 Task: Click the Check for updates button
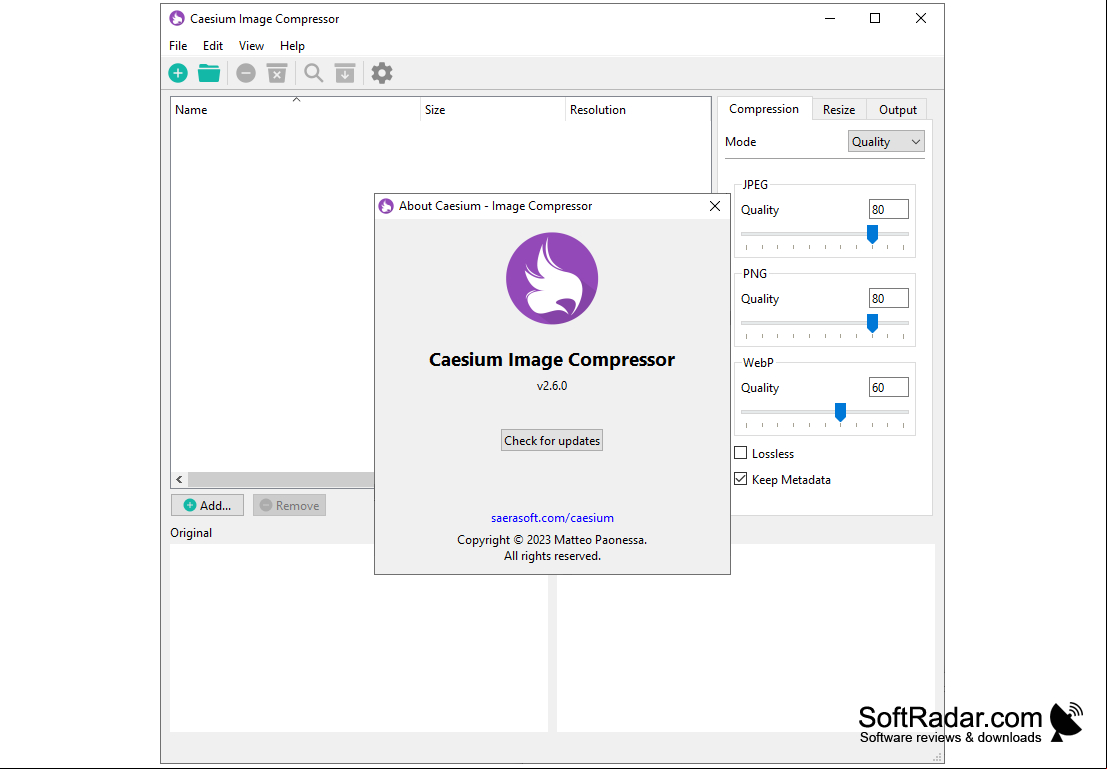552,441
